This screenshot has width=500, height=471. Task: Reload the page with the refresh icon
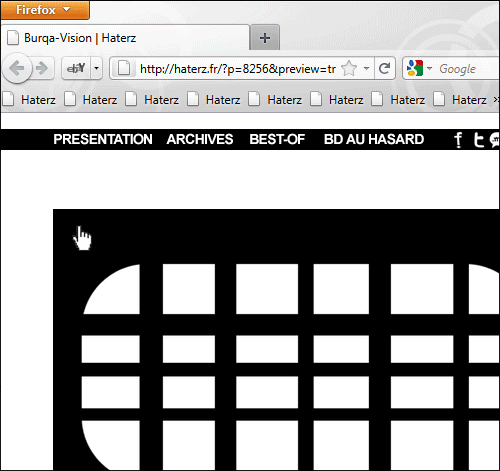coord(385,69)
